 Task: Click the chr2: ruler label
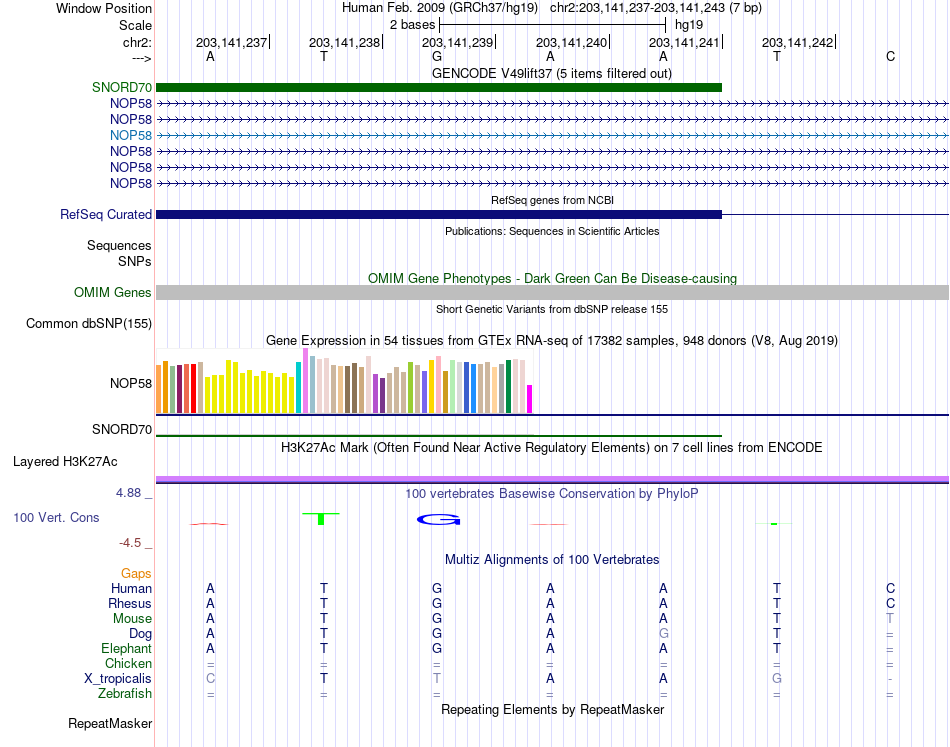138,42
